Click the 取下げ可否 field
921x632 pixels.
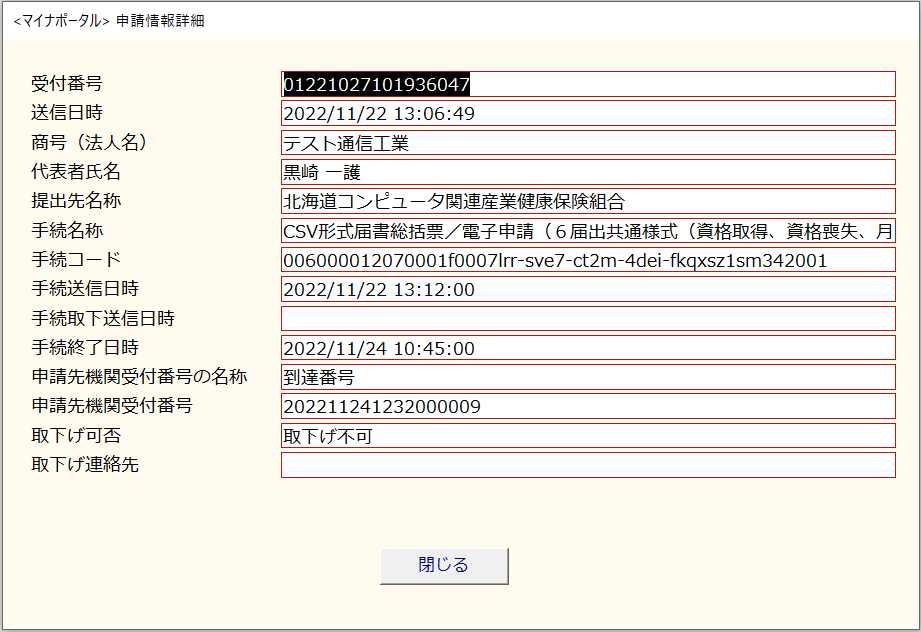tap(587, 436)
